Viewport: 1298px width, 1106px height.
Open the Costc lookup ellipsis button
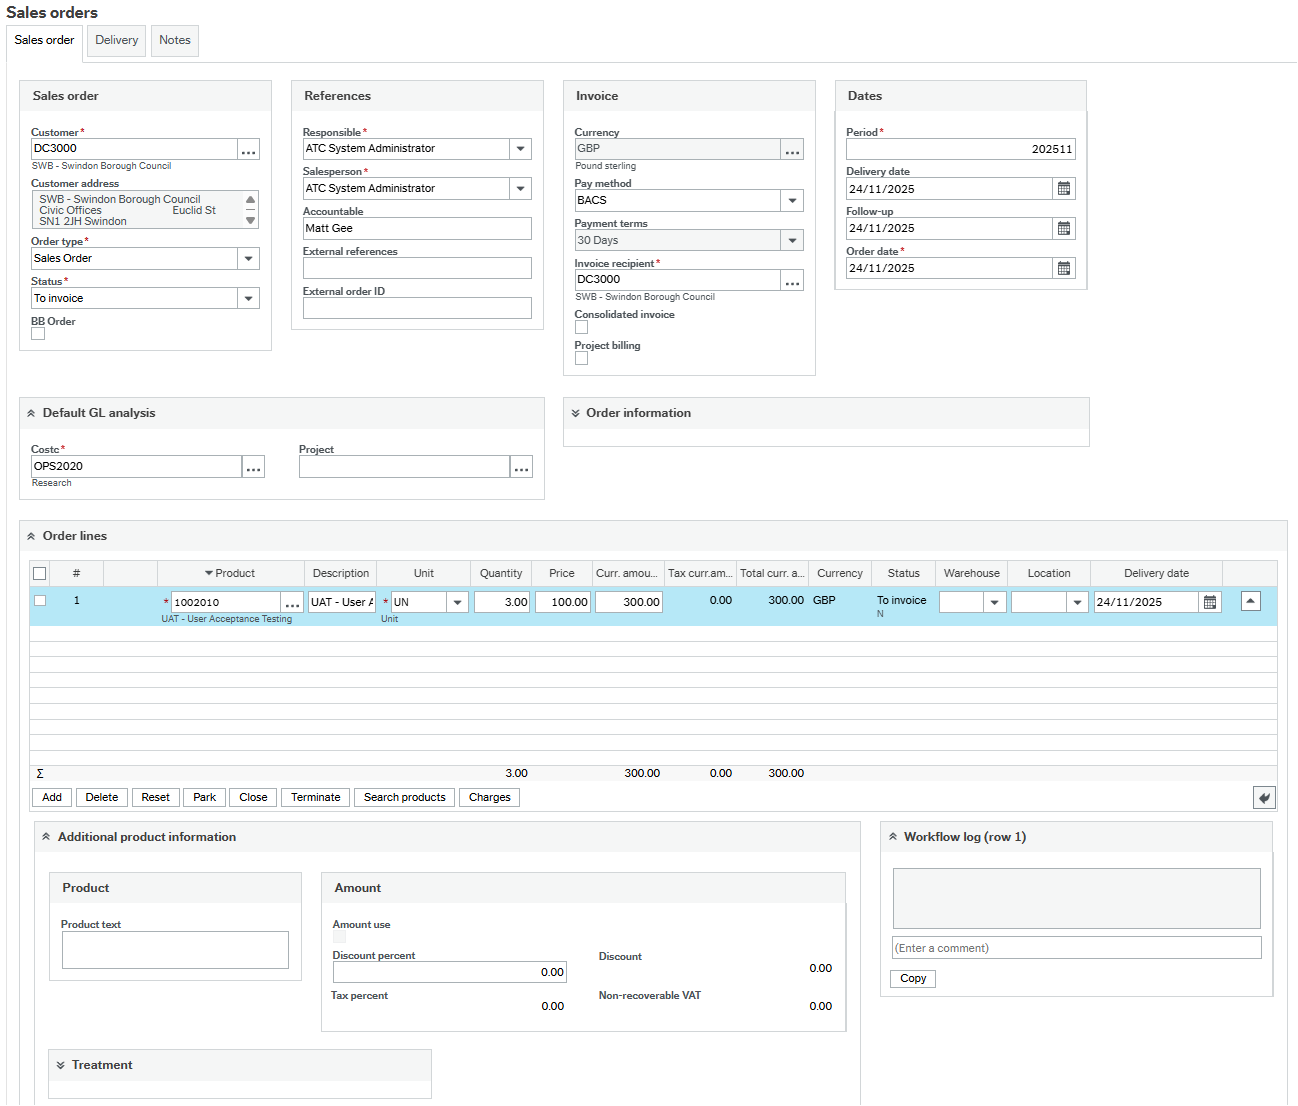point(253,467)
